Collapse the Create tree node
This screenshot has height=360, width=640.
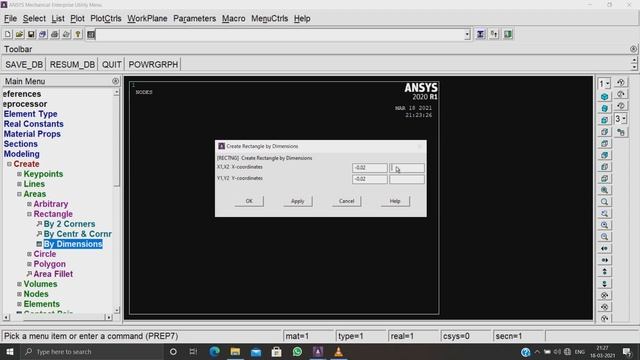[9, 164]
